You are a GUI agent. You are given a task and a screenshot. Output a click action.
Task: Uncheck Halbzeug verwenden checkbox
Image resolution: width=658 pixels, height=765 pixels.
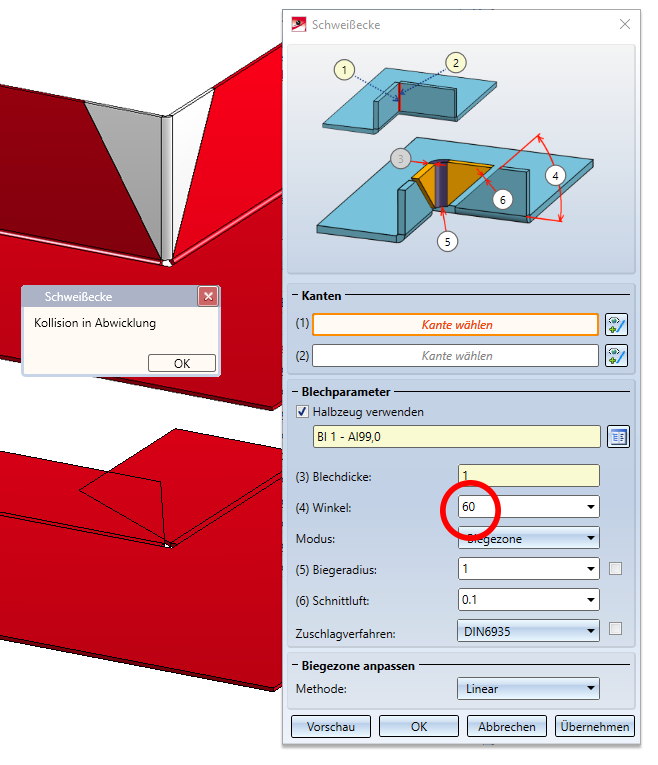(302, 412)
